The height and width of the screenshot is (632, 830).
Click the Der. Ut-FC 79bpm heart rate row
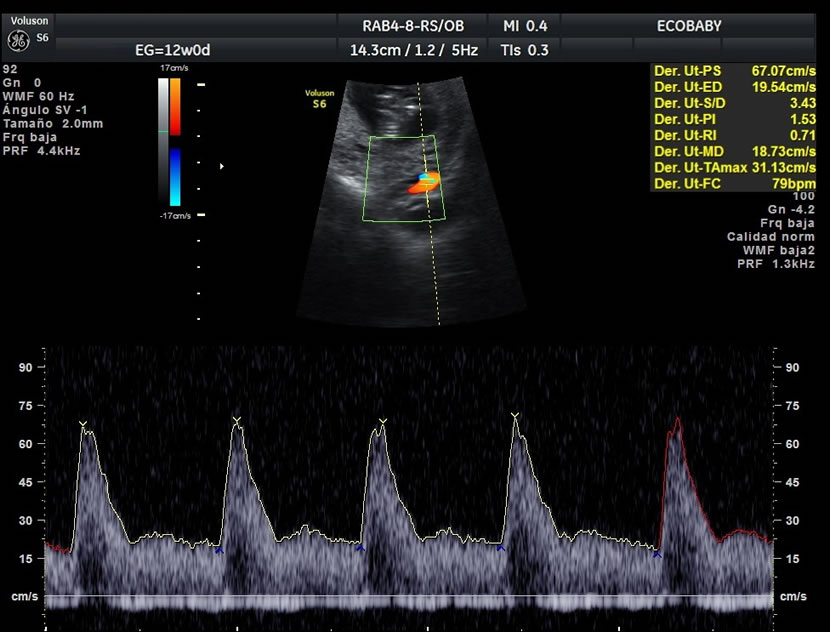click(x=734, y=181)
